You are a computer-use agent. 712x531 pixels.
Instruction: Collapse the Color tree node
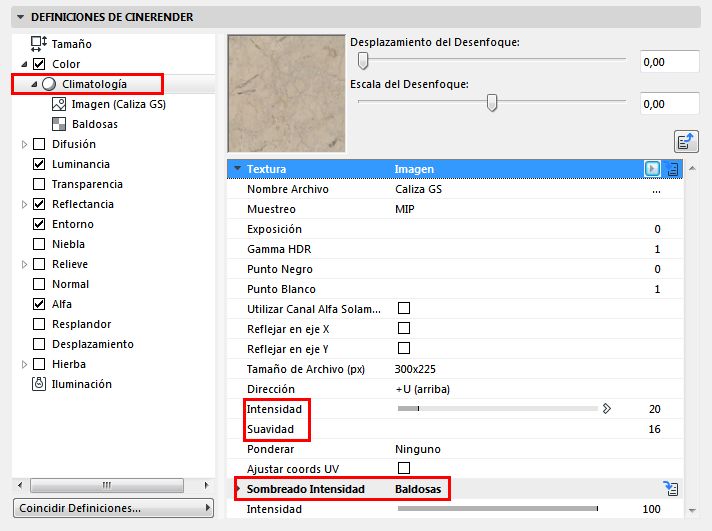pyautogui.click(x=25, y=65)
